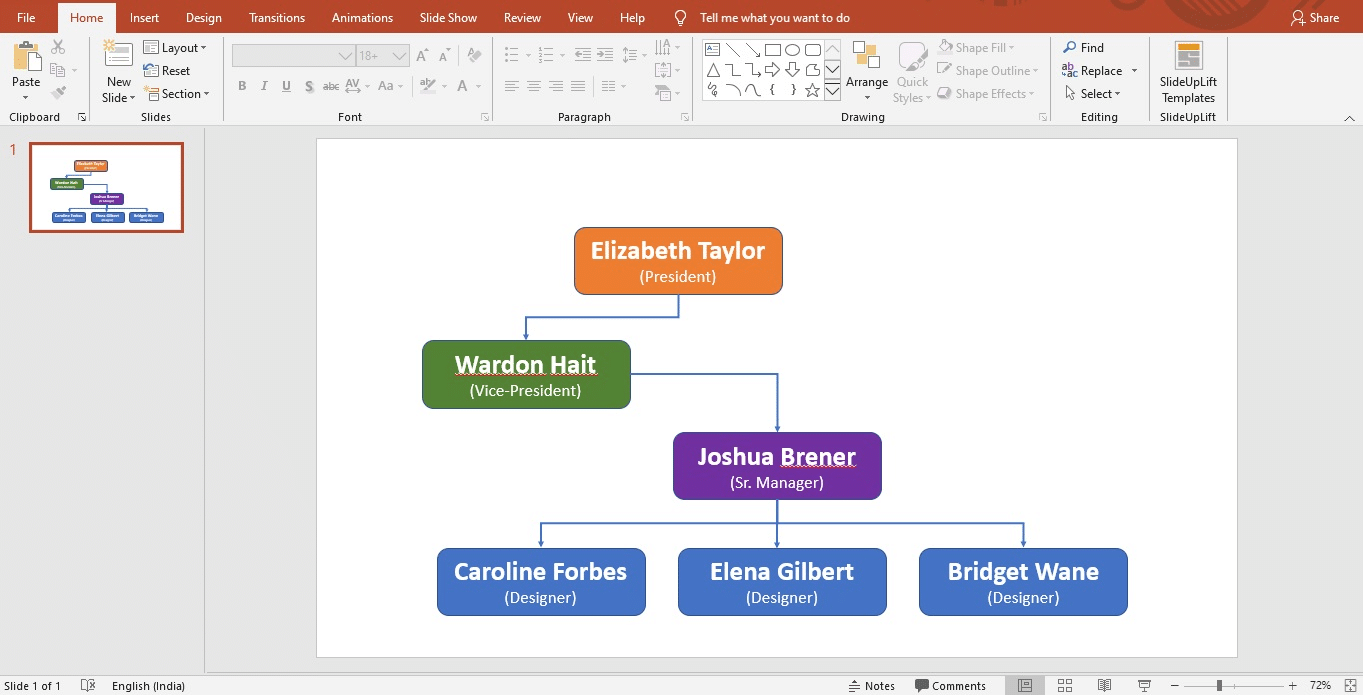Open the Quick Styles gallery
Viewport: 1363px width, 695px height.
[911, 70]
